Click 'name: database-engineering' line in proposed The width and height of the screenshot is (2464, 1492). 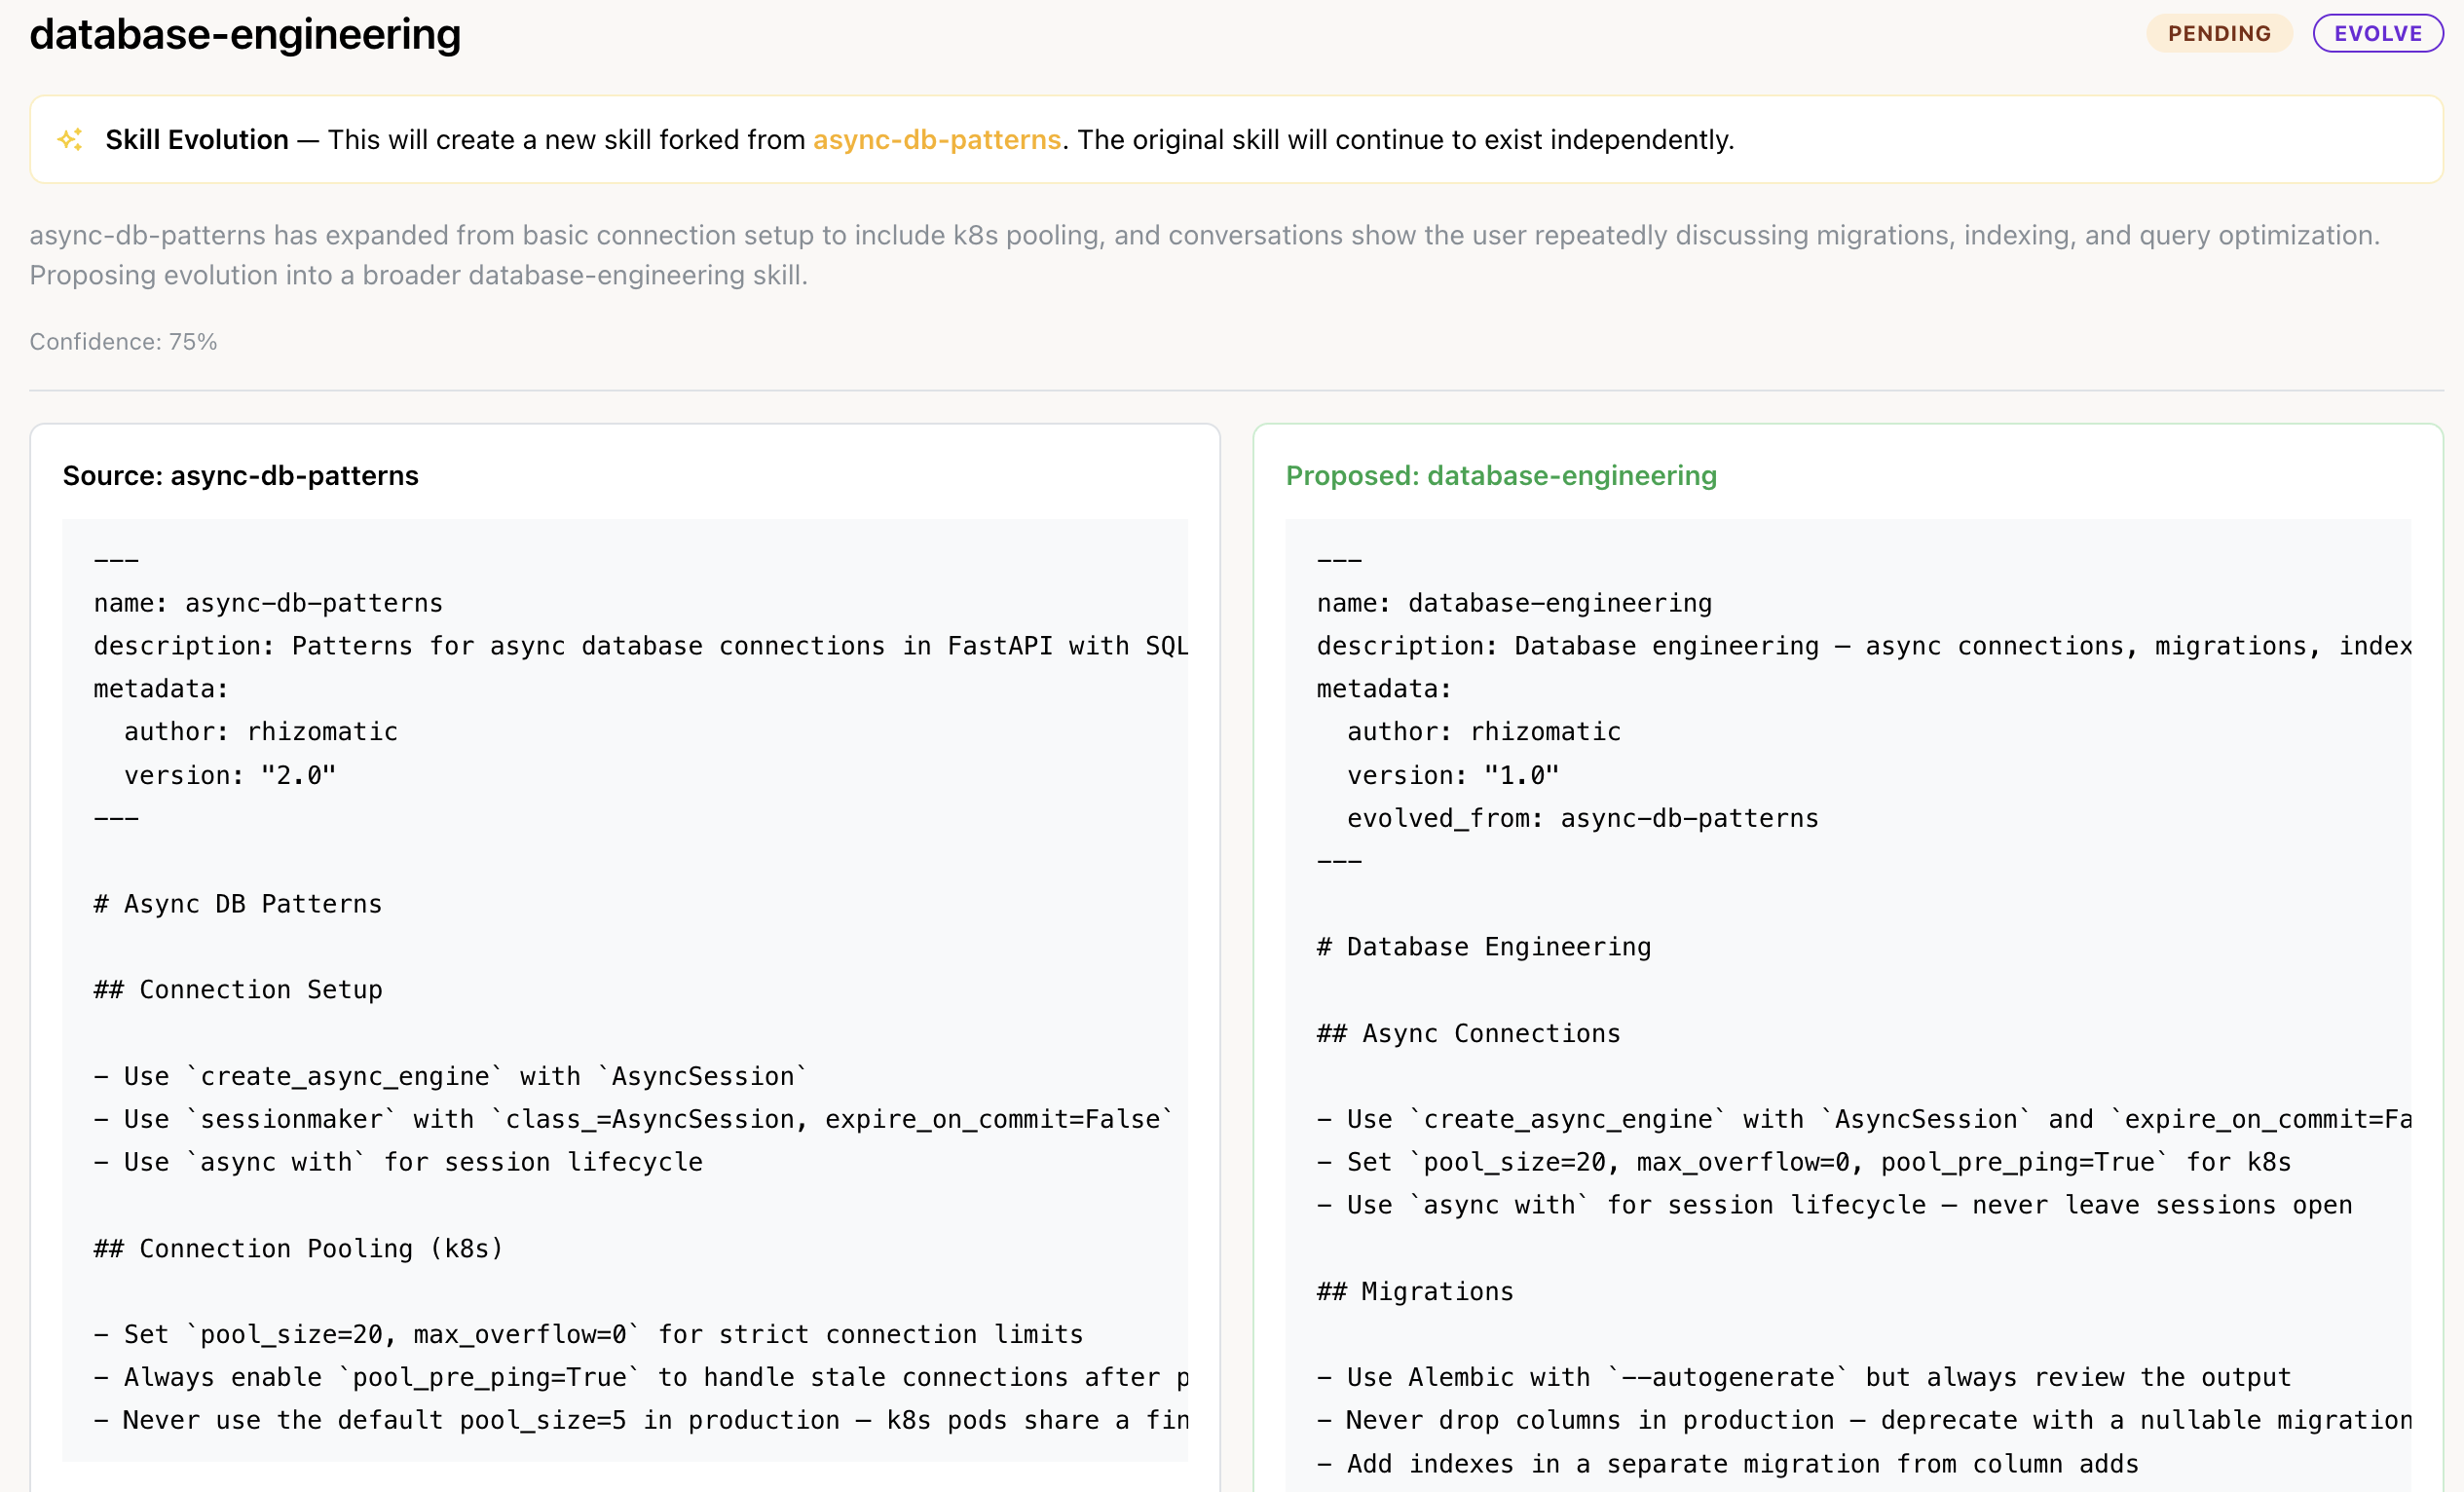pyautogui.click(x=1514, y=603)
